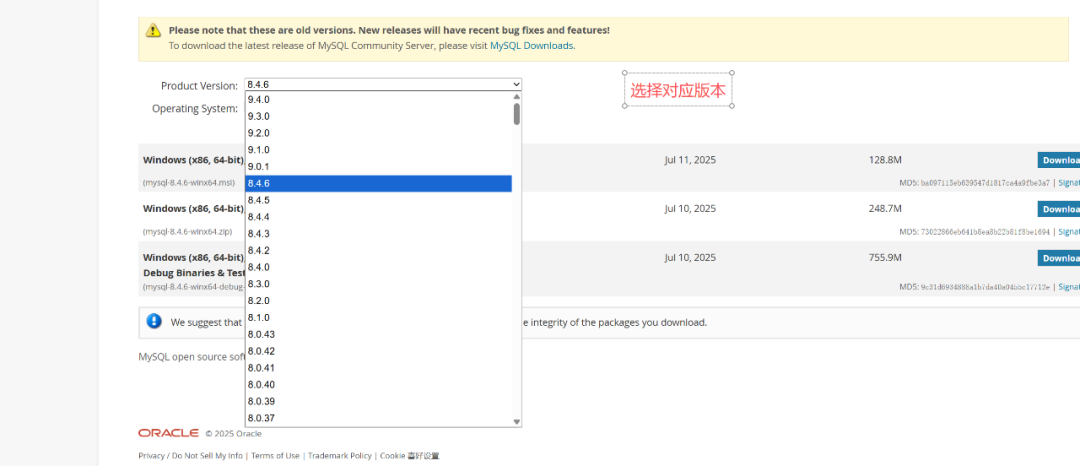Click the version list scrollbar thumb
This screenshot has width=1080, height=466.
click(517, 114)
